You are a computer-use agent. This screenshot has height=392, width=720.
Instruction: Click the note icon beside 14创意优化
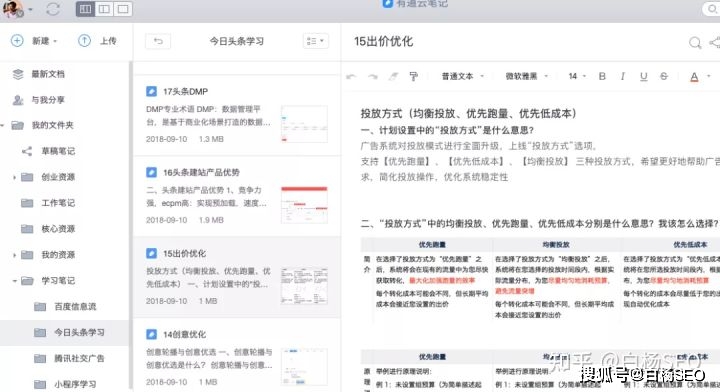(x=151, y=334)
